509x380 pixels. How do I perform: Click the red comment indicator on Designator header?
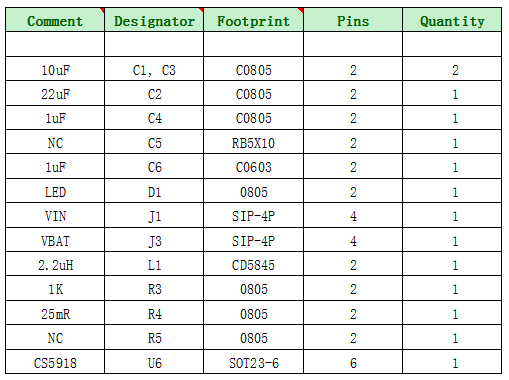201,10
